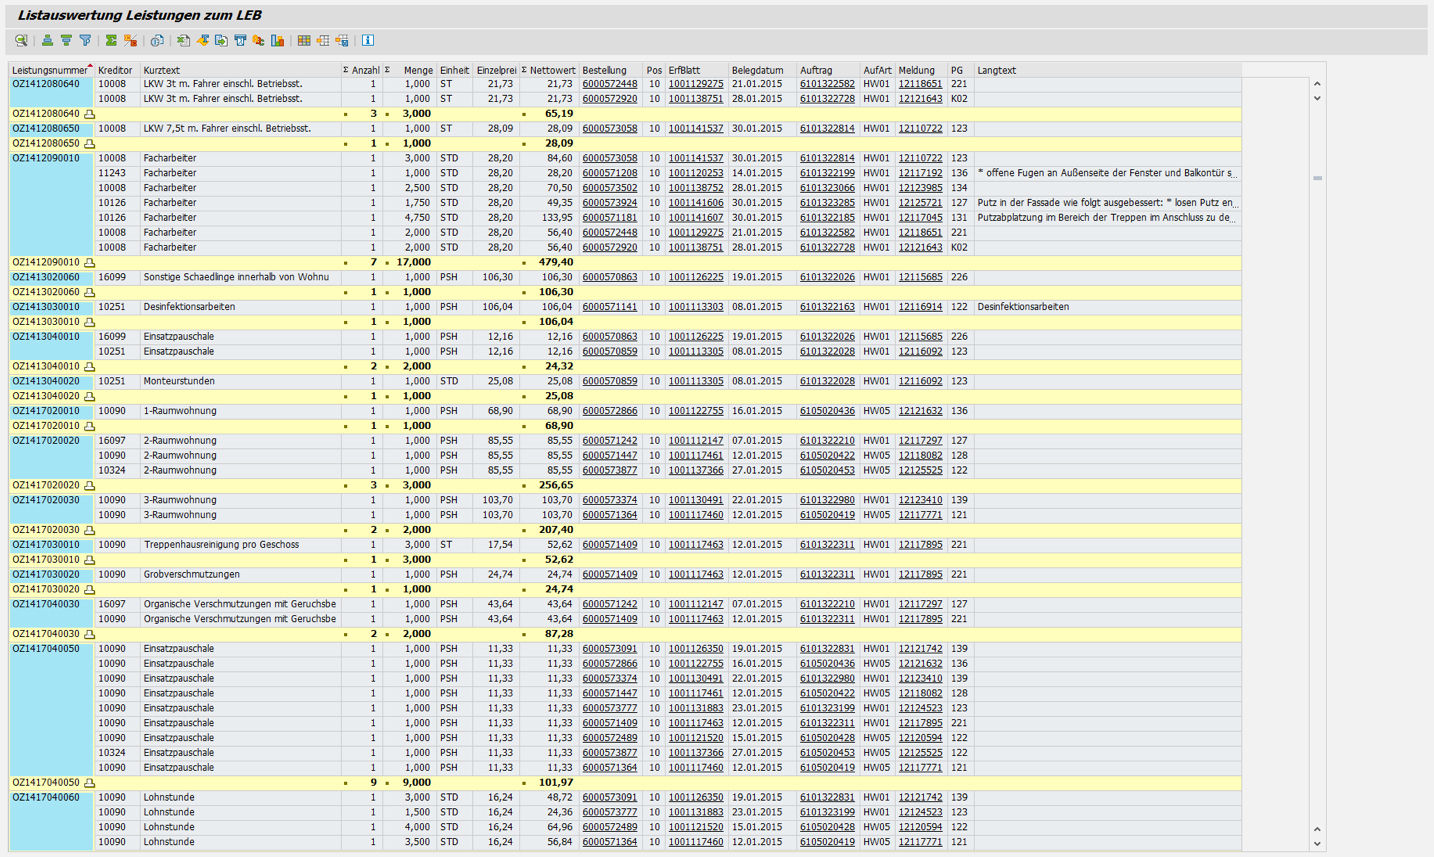1434x857 pixels.
Task: Click the Change Layout grid icon
Action: [304, 41]
